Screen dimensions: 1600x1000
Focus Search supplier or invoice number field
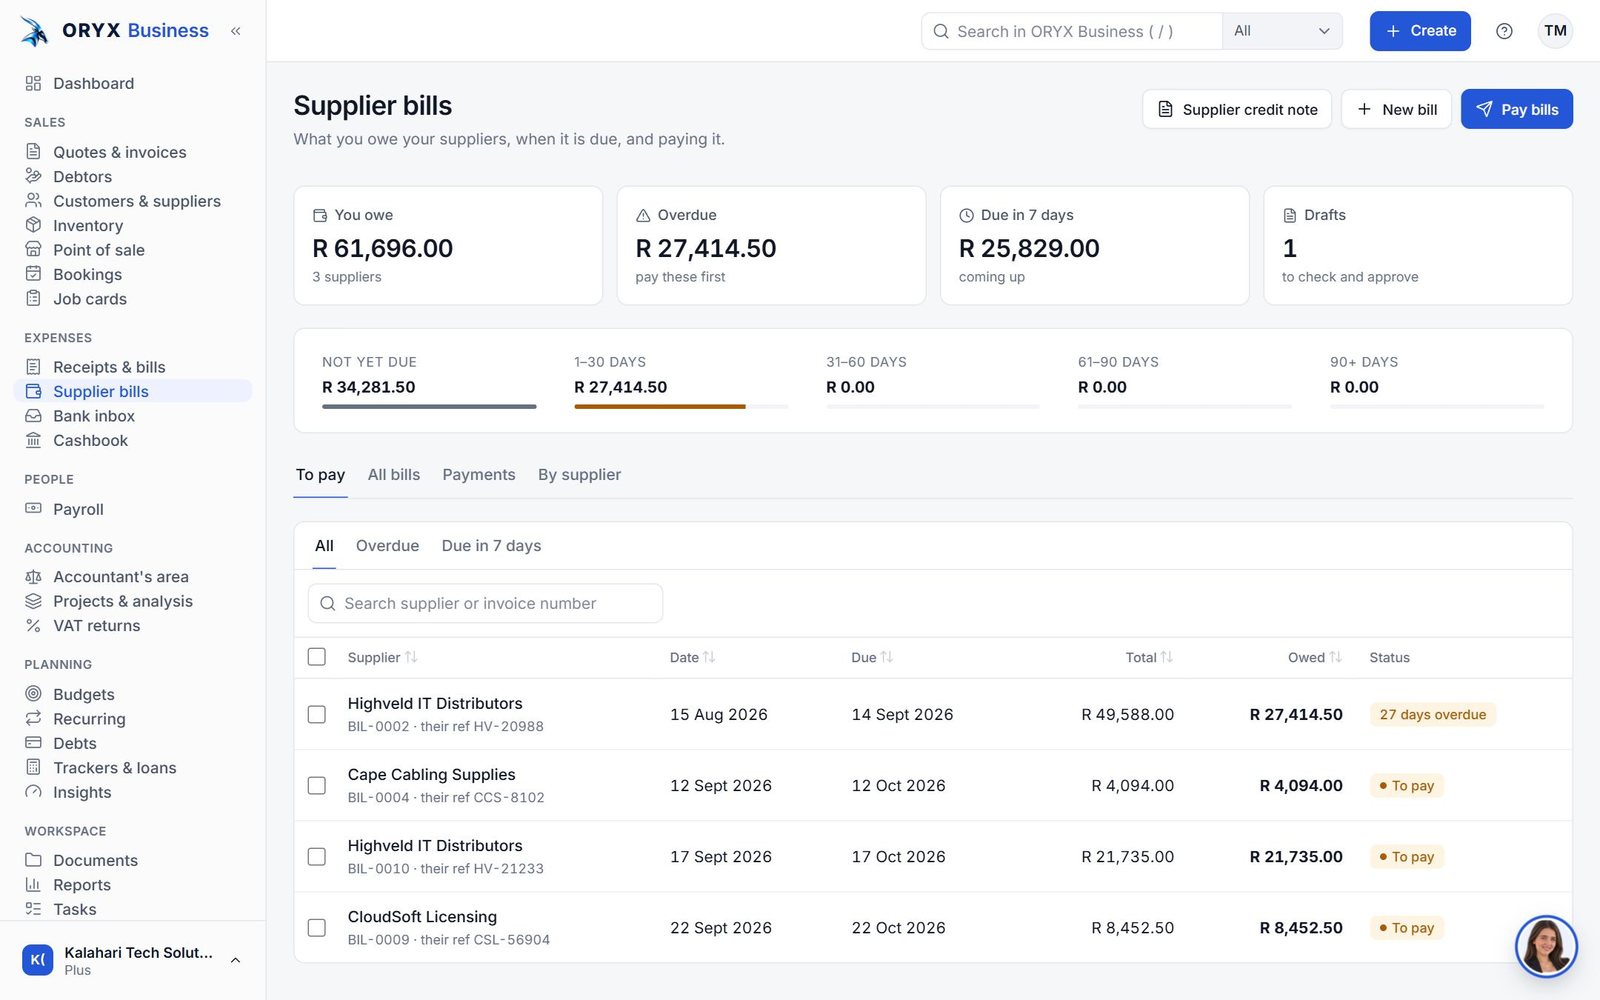click(x=485, y=603)
